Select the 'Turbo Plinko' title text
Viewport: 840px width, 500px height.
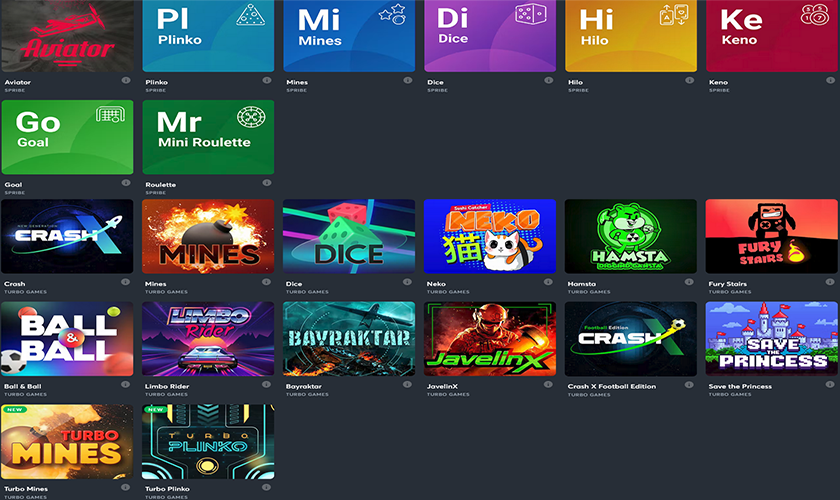(167, 489)
